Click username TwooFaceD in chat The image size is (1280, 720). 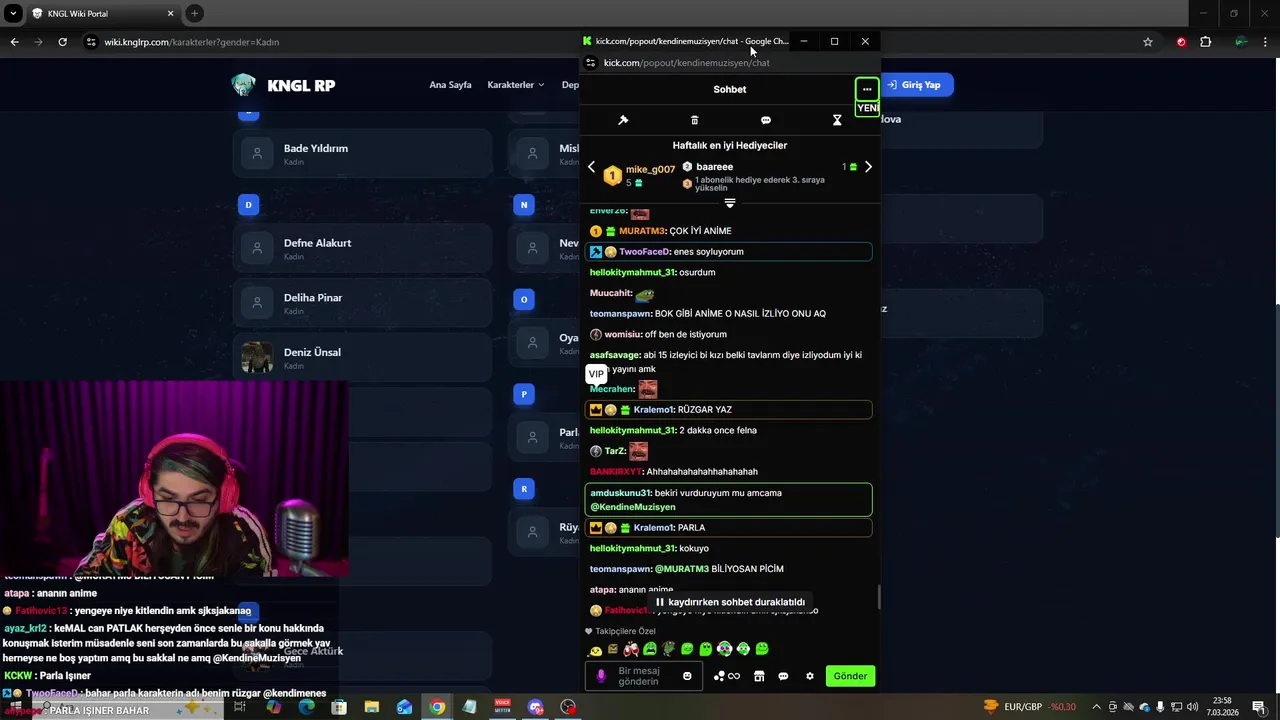pyautogui.click(x=645, y=252)
